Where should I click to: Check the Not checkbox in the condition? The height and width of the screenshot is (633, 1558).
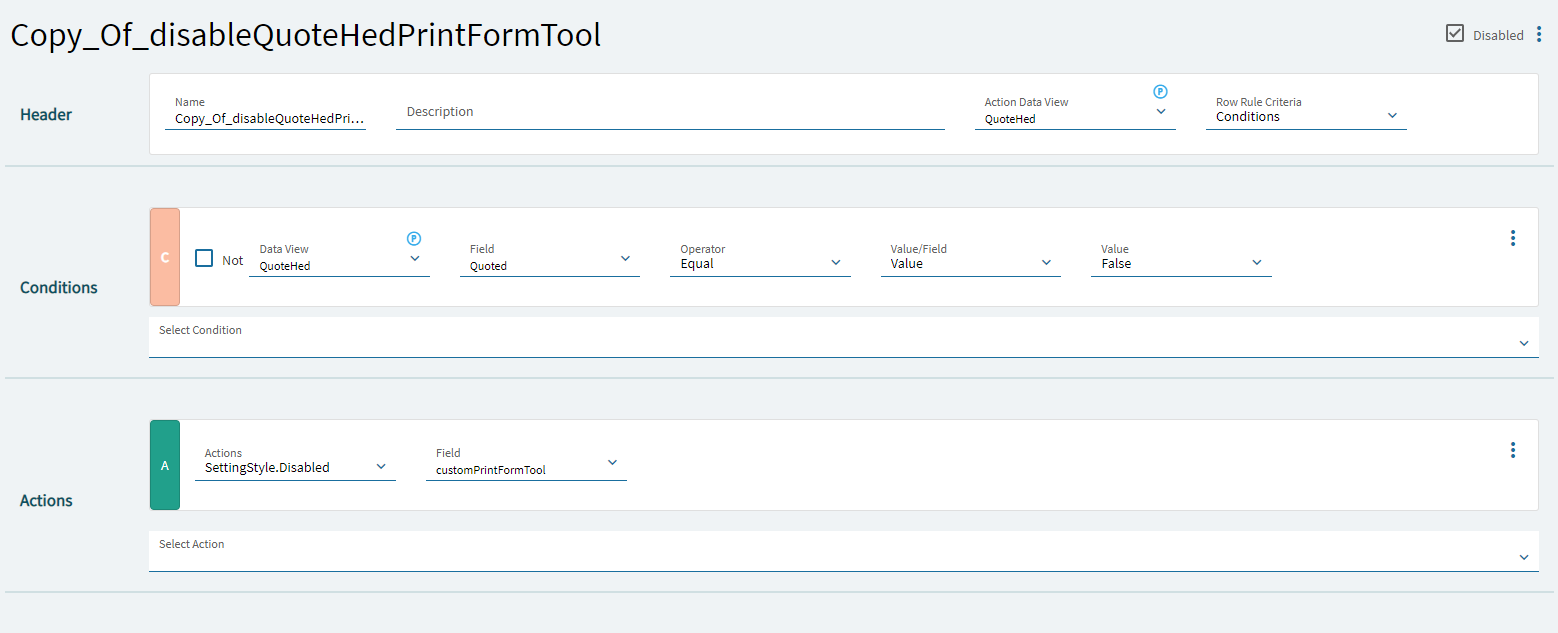click(204, 258)
